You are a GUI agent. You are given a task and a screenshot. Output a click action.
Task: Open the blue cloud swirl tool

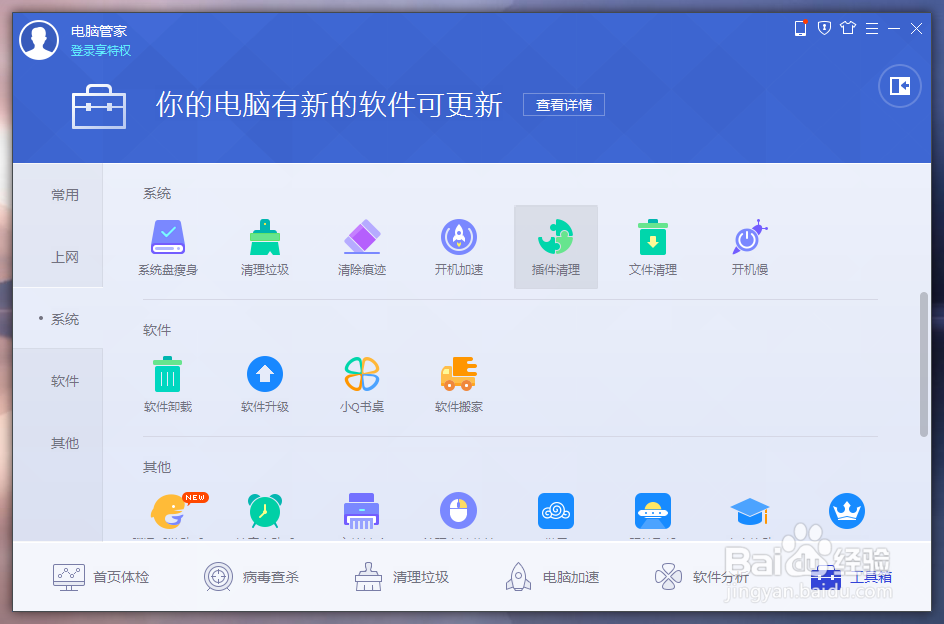tap(556, 511)
